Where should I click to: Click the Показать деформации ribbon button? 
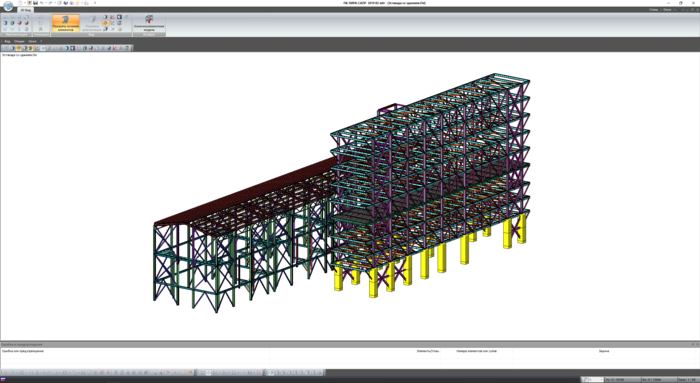tap(92, 23)
